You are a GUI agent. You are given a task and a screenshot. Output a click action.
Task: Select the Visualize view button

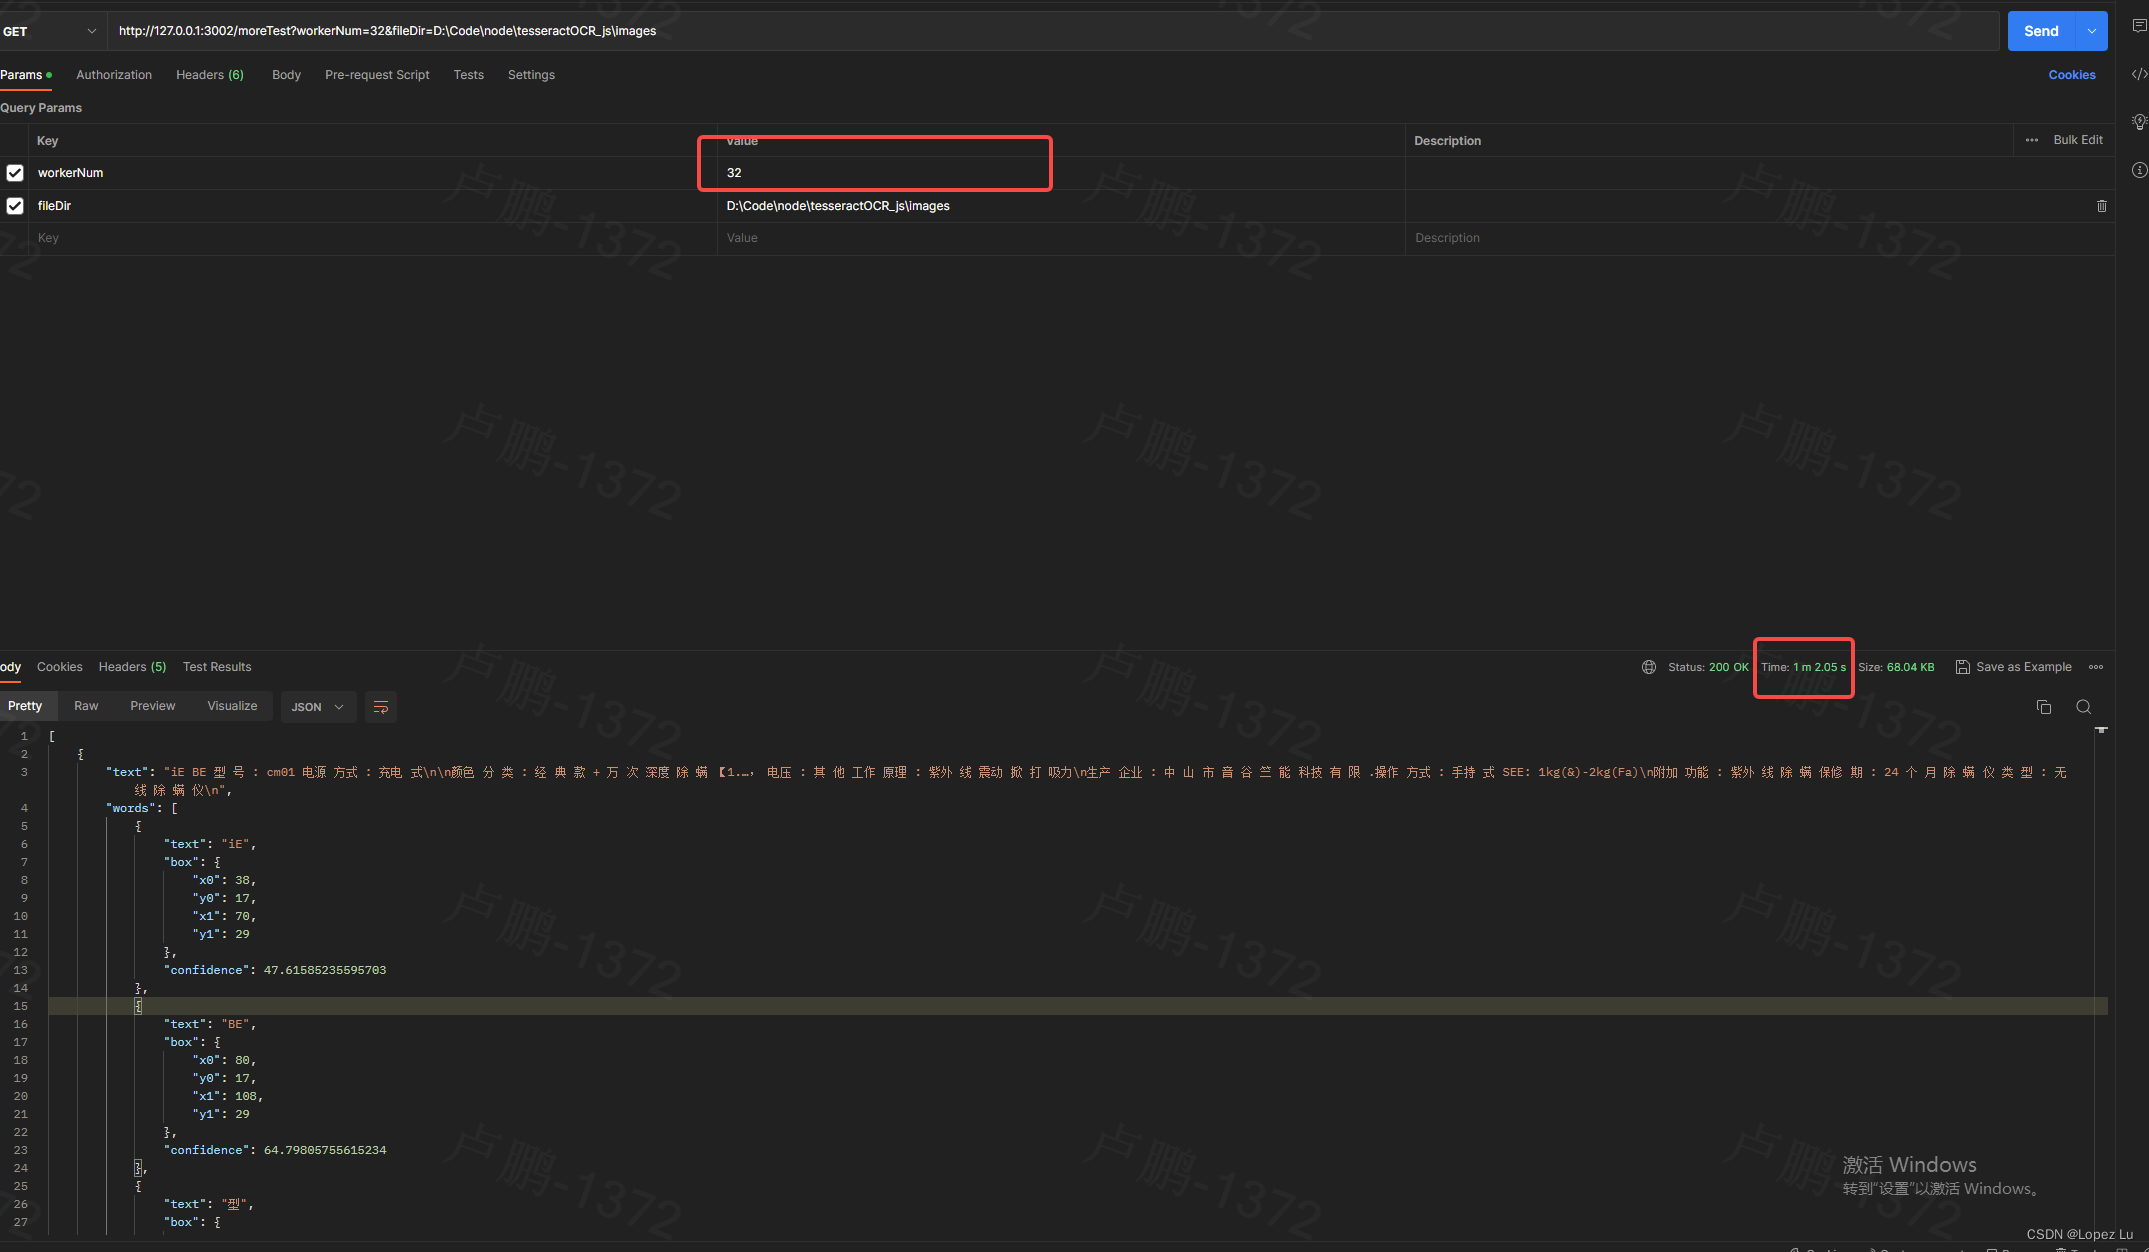click(232, 706)
